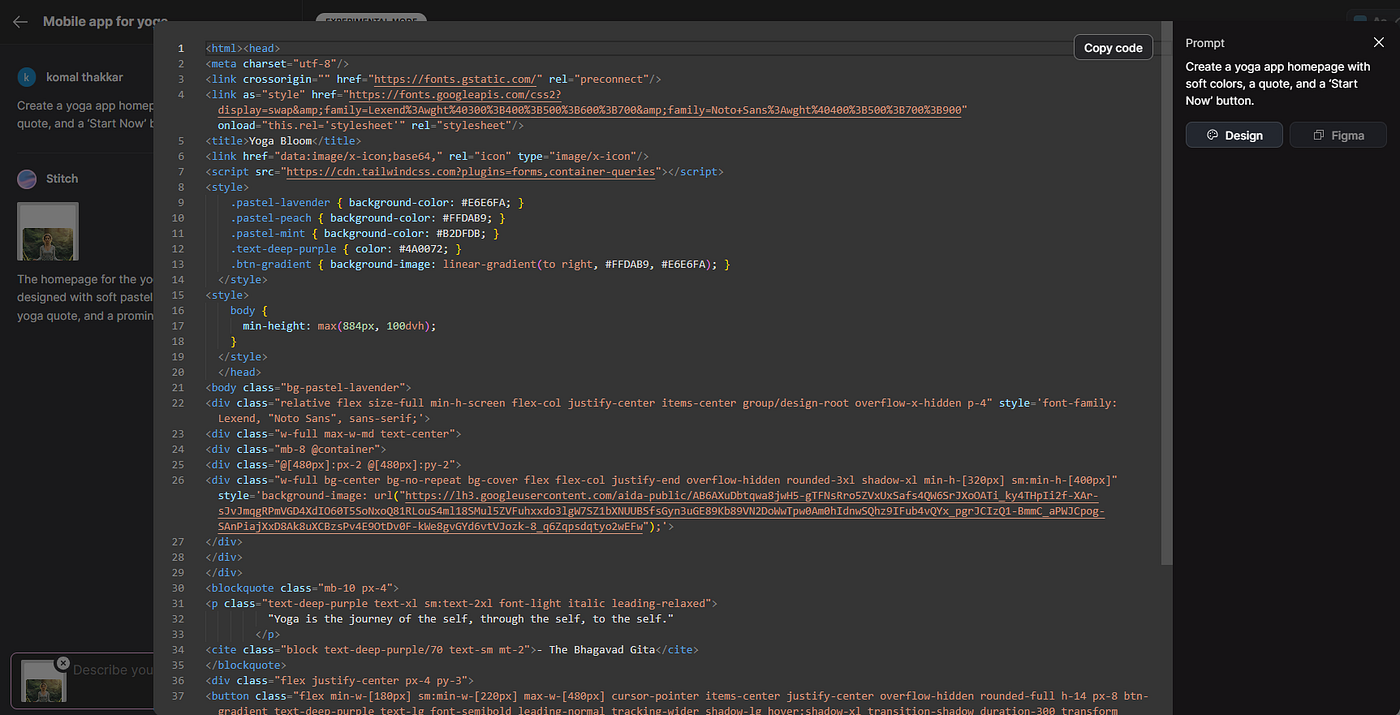Click the yoga quote text on line 32
Screen dimensions: 1400x715
471,619
